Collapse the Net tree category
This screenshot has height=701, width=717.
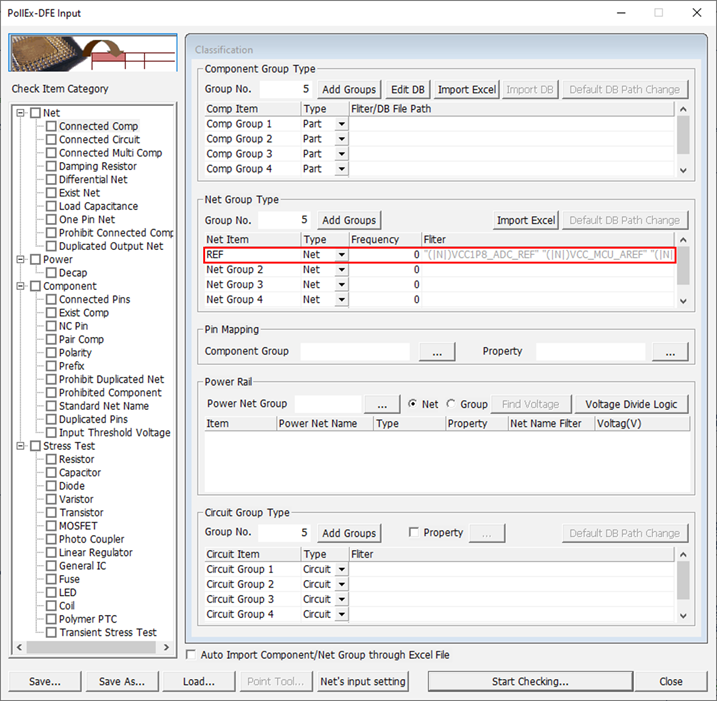coord(20,113)
